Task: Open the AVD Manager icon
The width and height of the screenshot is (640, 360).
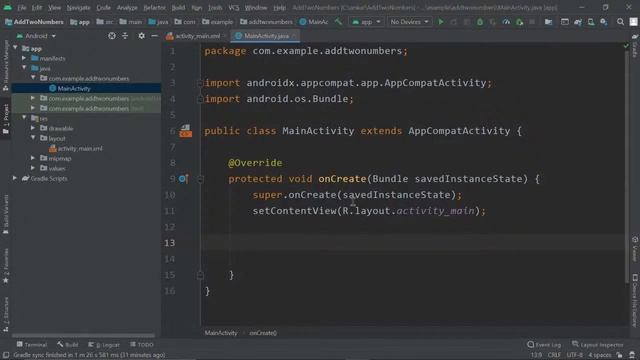Action: click(x=591, y=22)
